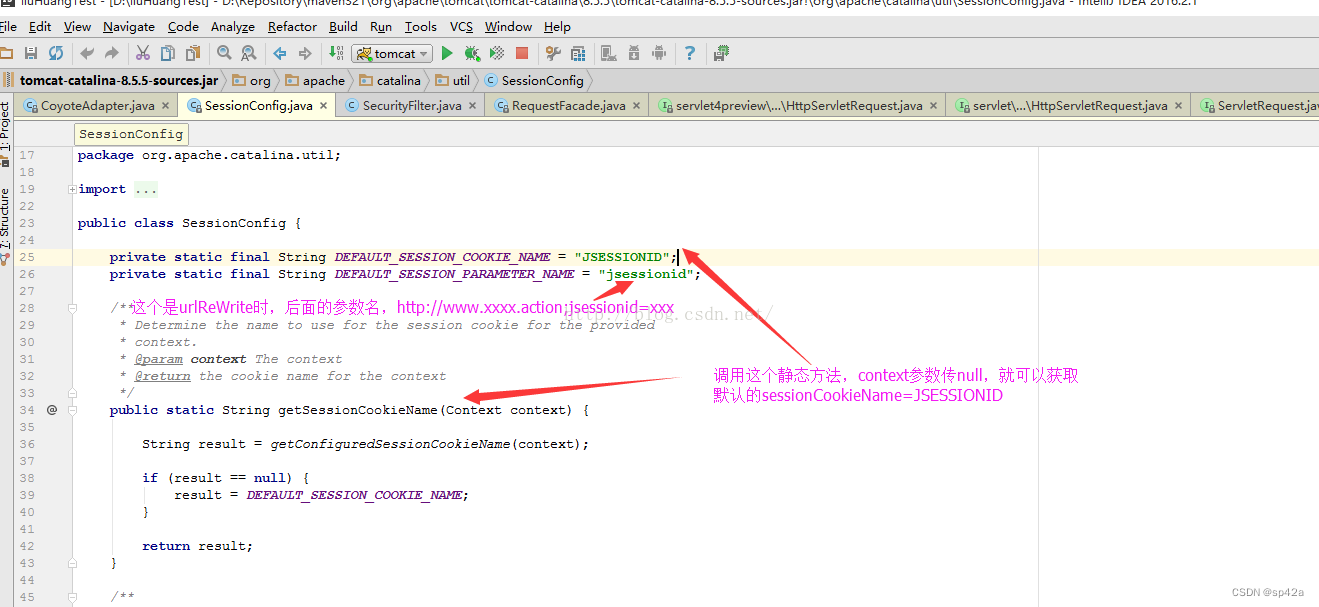1319x607 pixels.
Task: Open the Refactor menu
Action: pyautogui.click(x=292, y=27)
